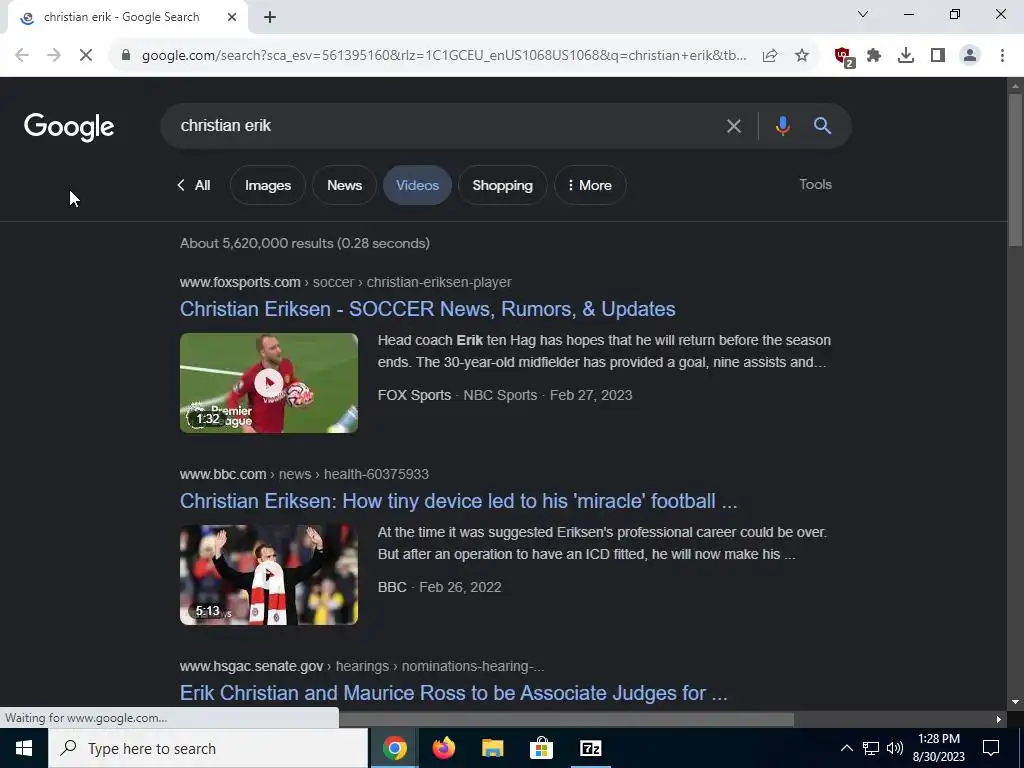This screenshot has height=768, width=1024.
Task: Click the scroll right arrow
Action: (999, 719)
